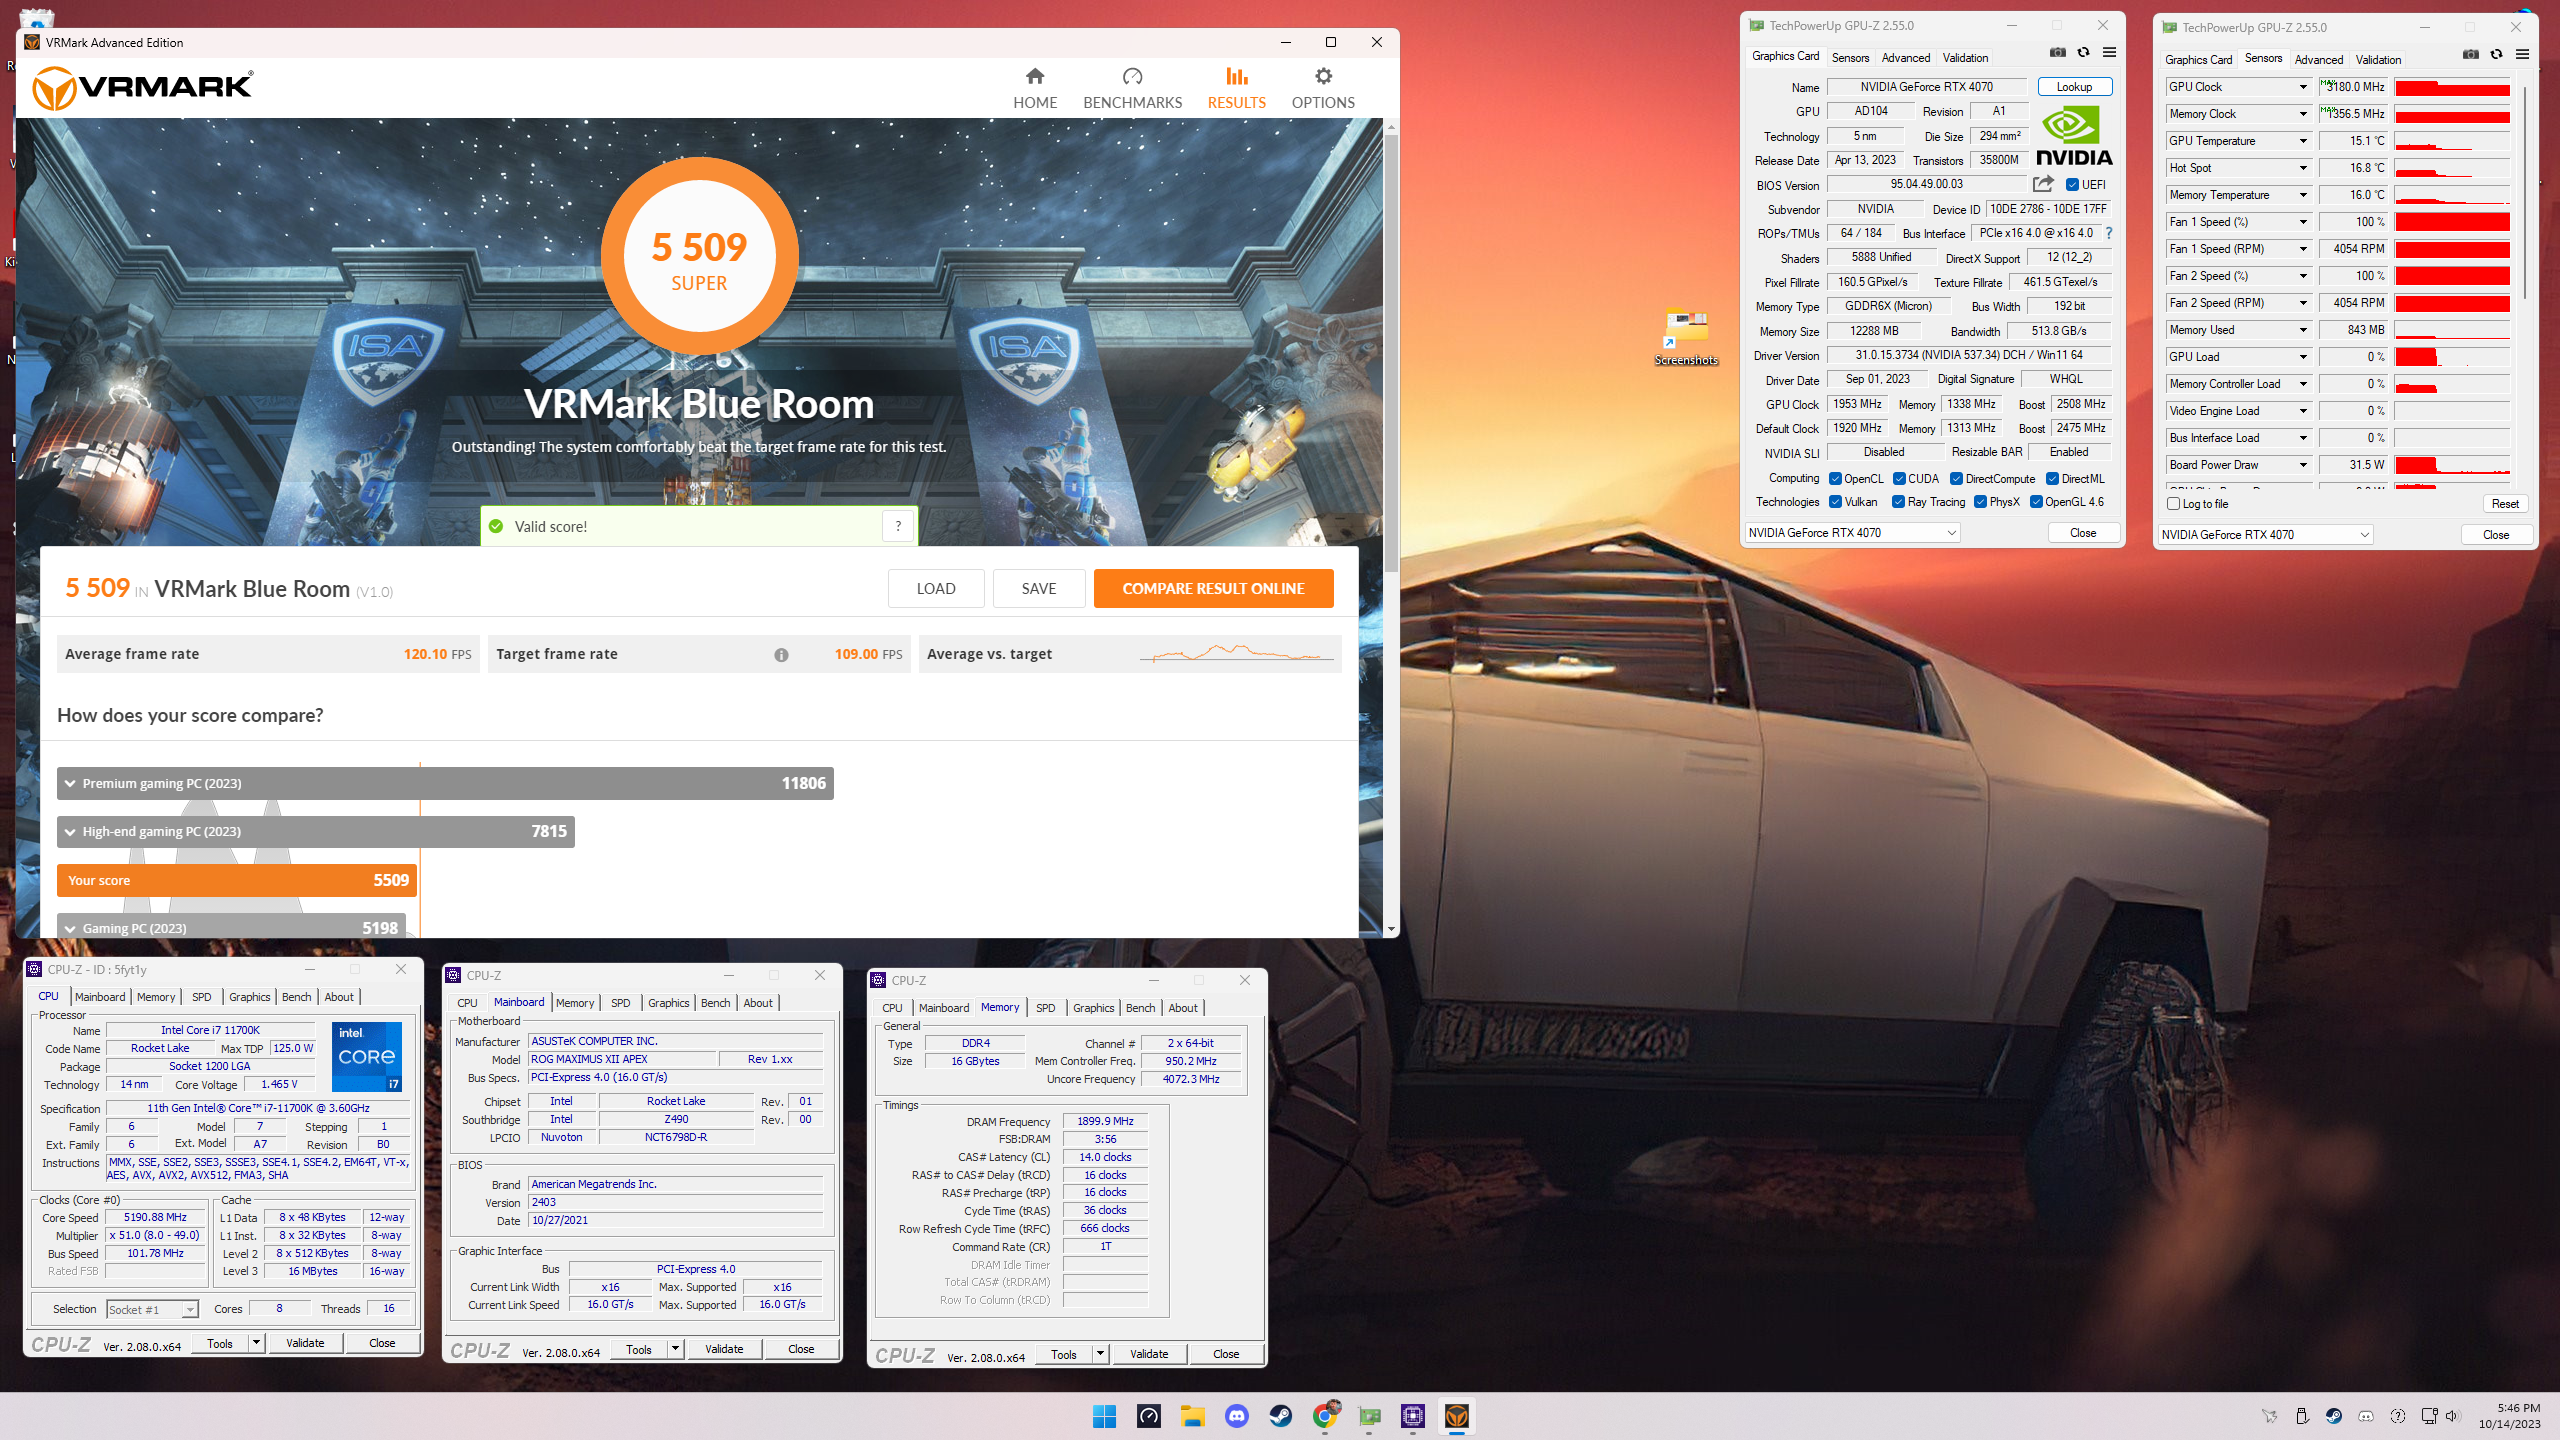Click the BIOS export share icon in GPU-Z
This screenshot has width=2560, height=1440.
pos(2043,184)
